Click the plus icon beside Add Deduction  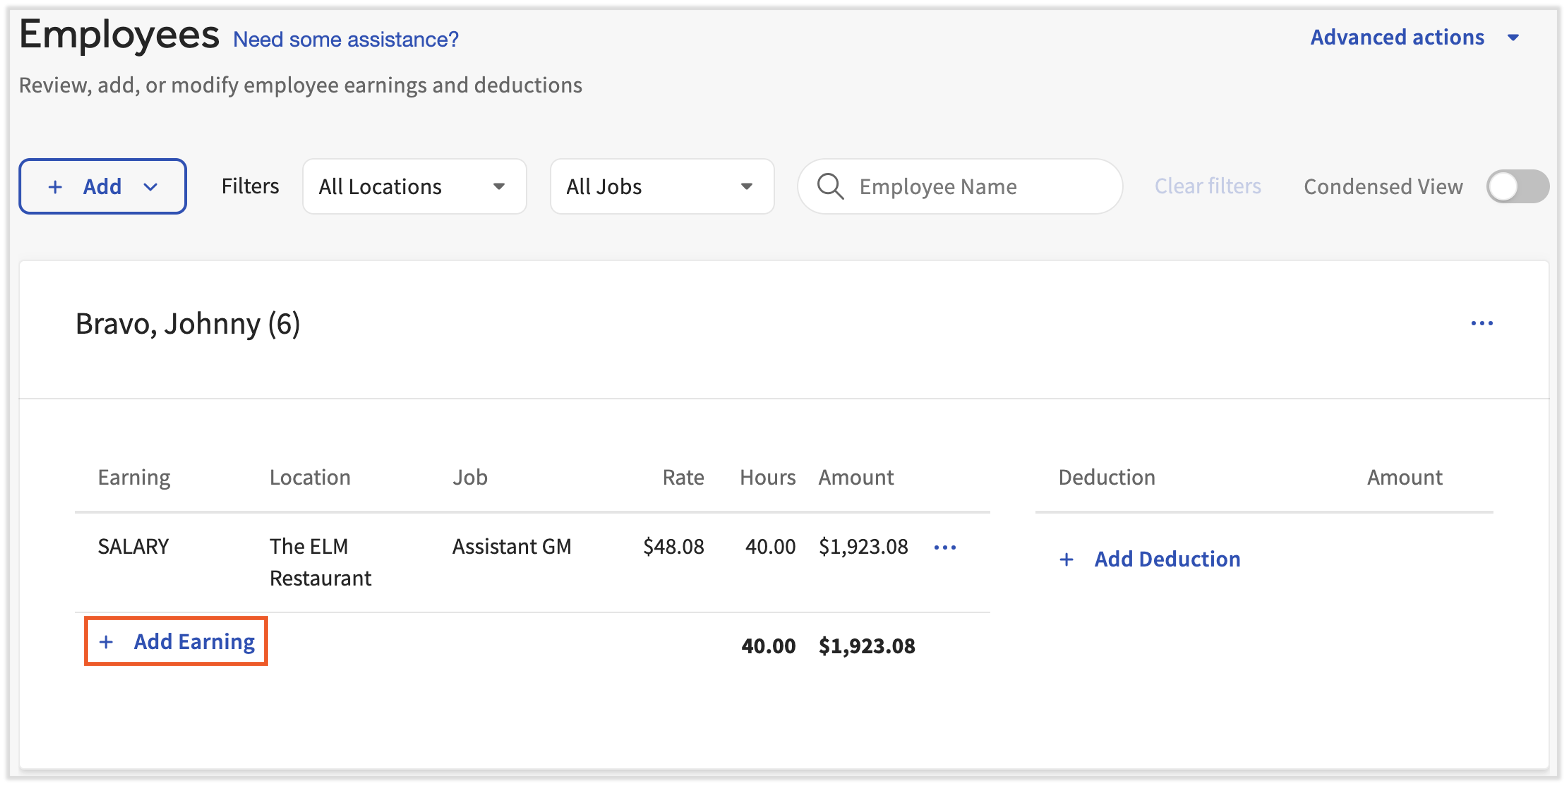tap(1066, 560)
